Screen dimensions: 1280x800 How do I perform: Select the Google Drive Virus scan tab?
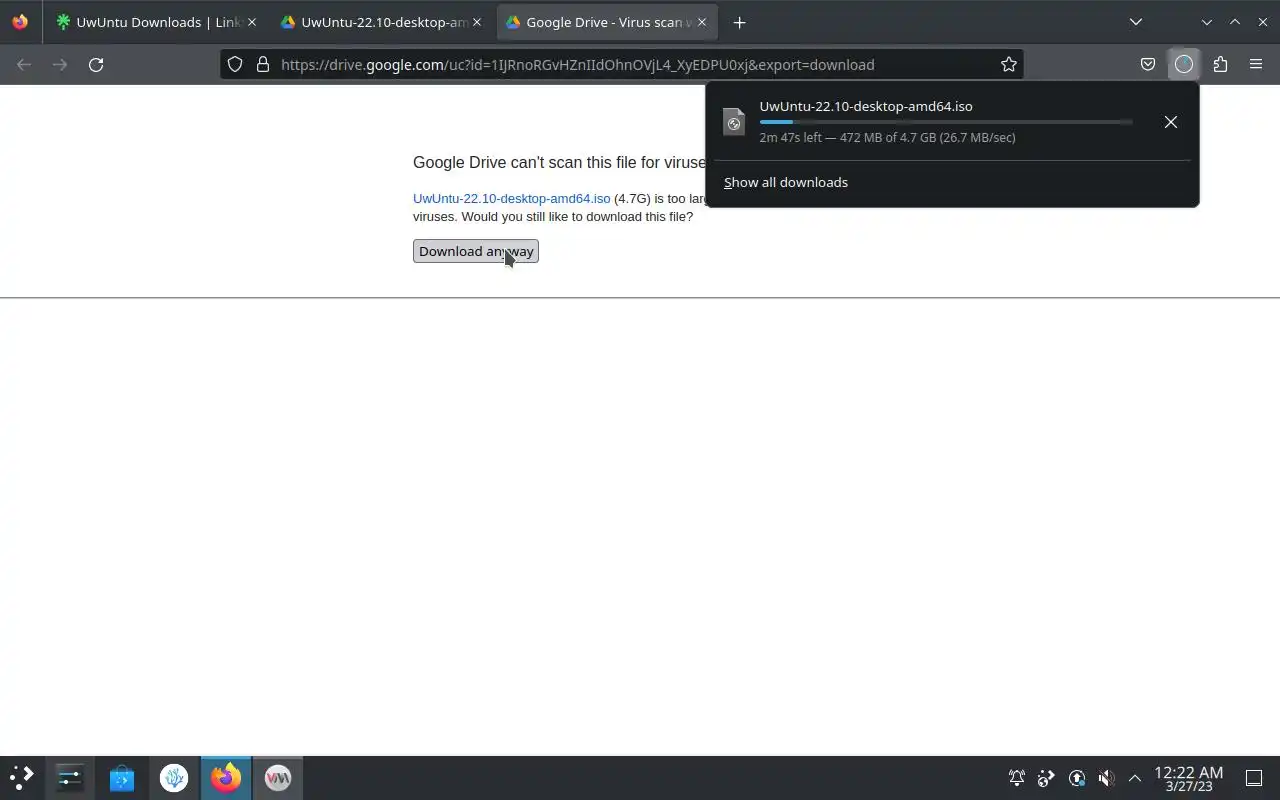tap(607, 22)
